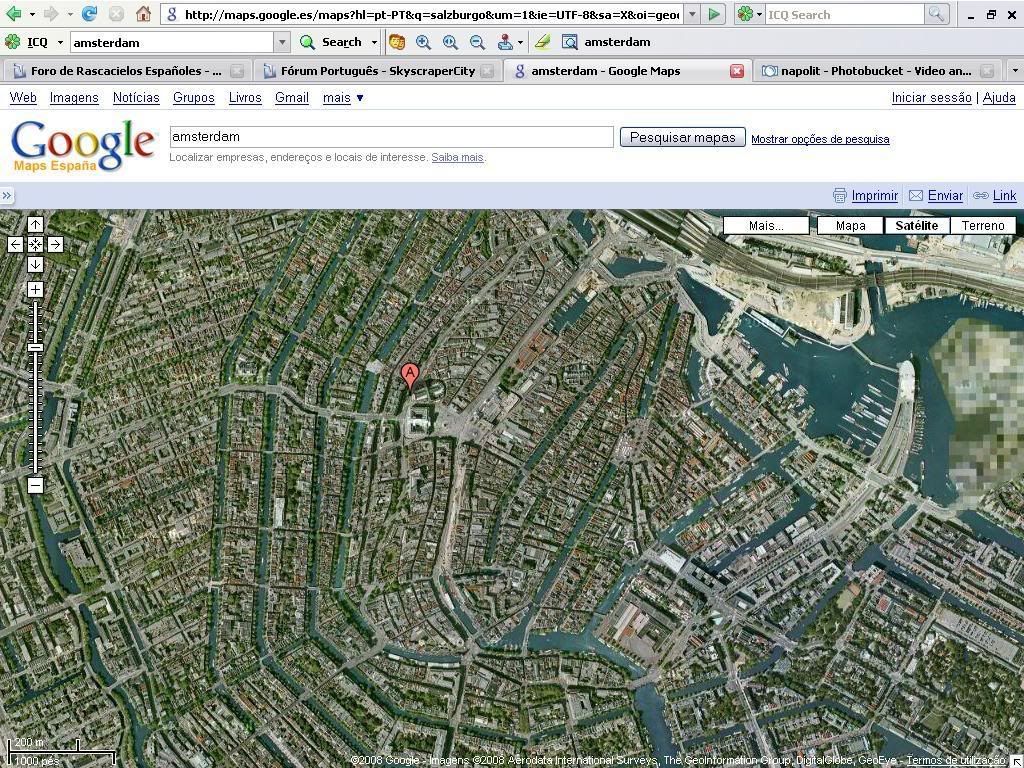Switch map view to Terreno
This screenshot has height=768, width=1024.
pyautogui.click(x=982, y=226)
